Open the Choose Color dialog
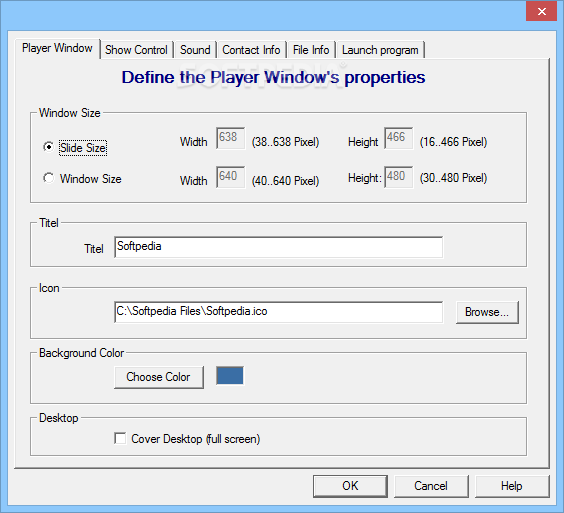Viewport: 564px width, 513px height. coord(159,377)
